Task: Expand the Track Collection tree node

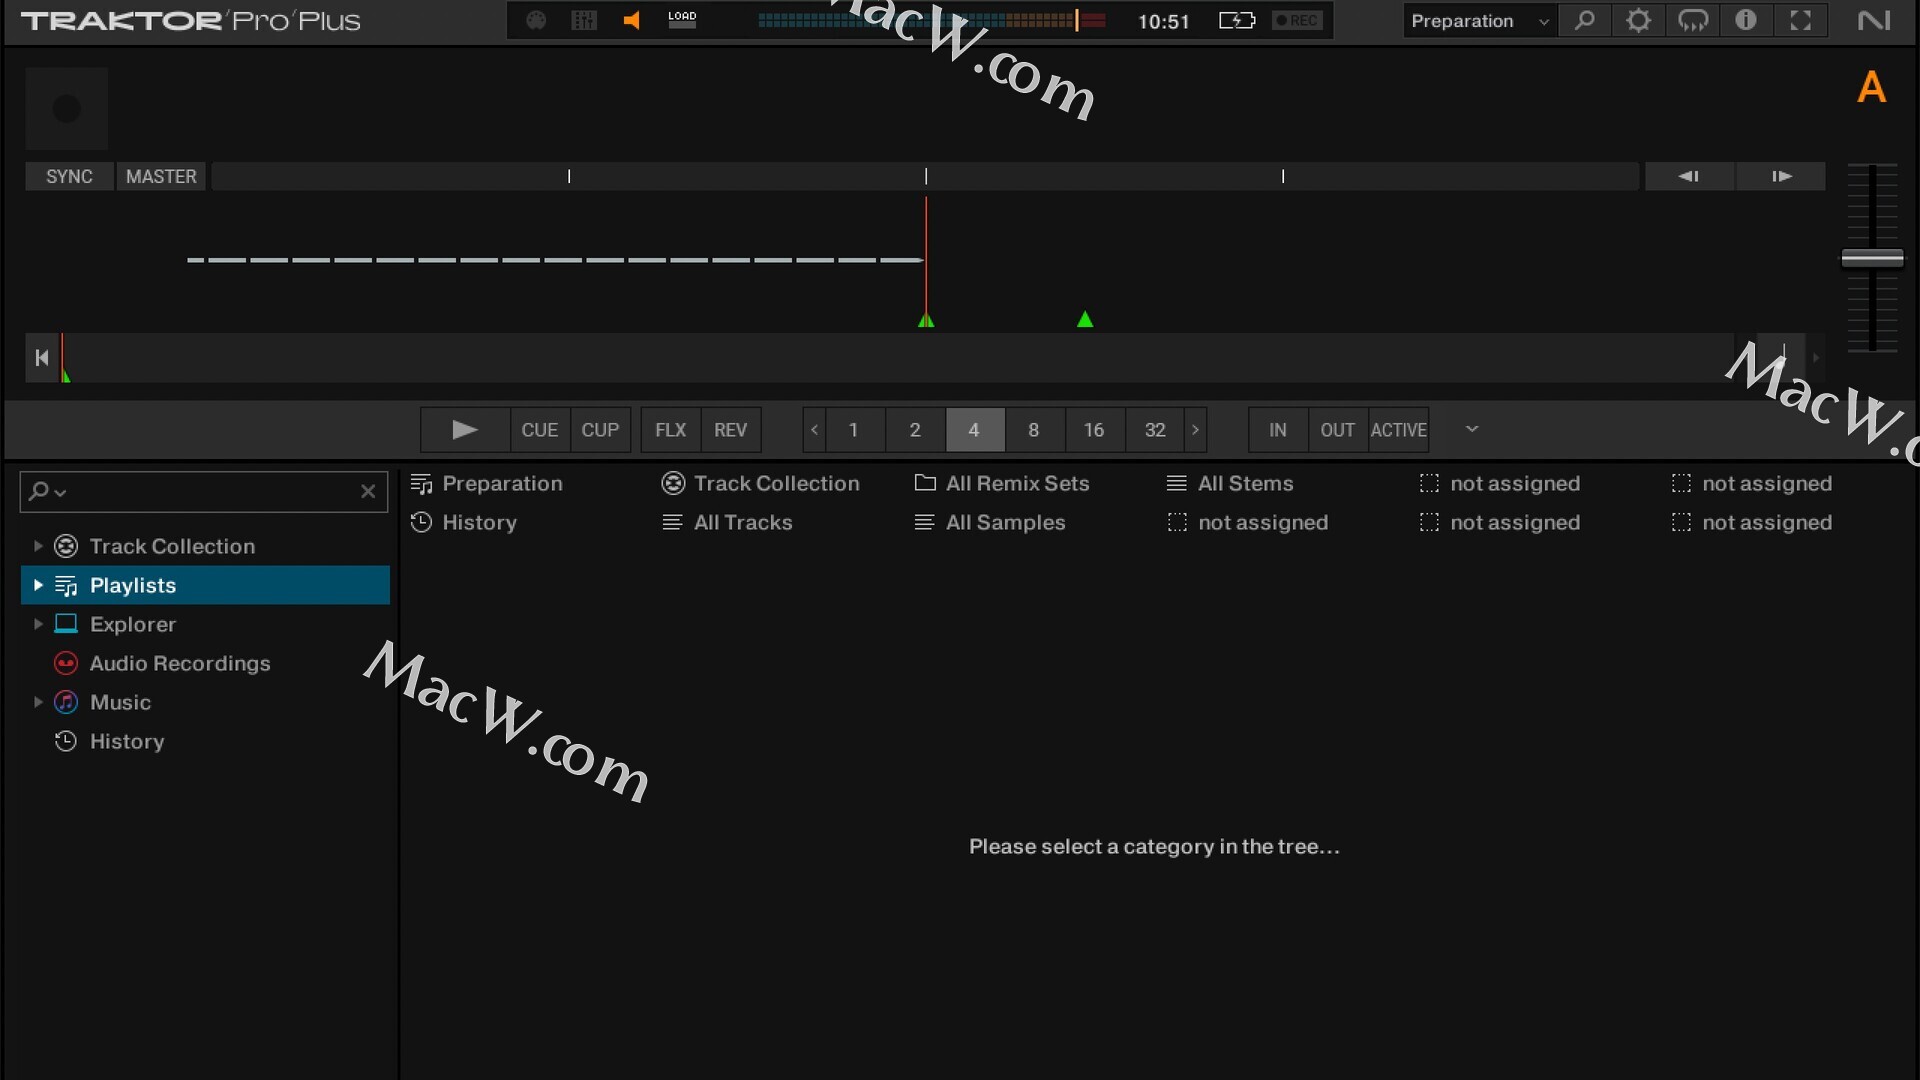Action: 38,546
